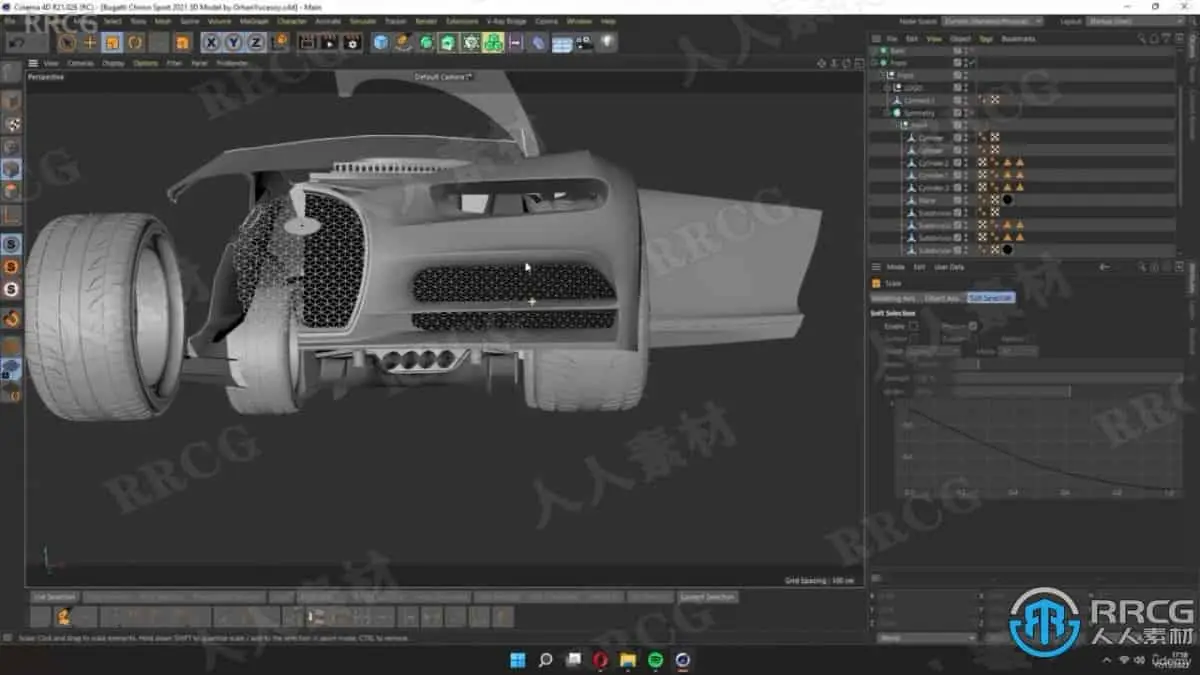Switch to the Modeling Axis tab
1200x675 pixels.
[x=894, y=298]
